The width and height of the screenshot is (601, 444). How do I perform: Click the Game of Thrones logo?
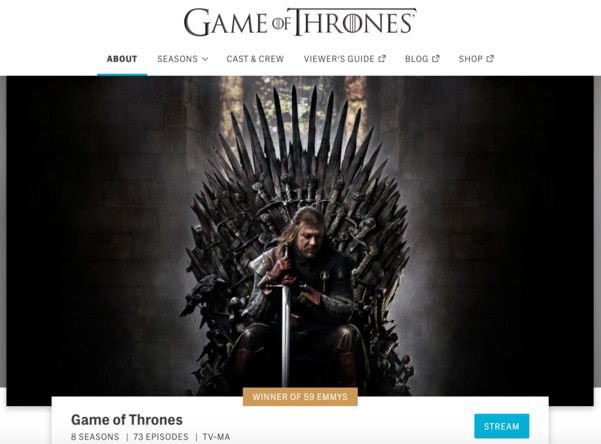(300, 22)
